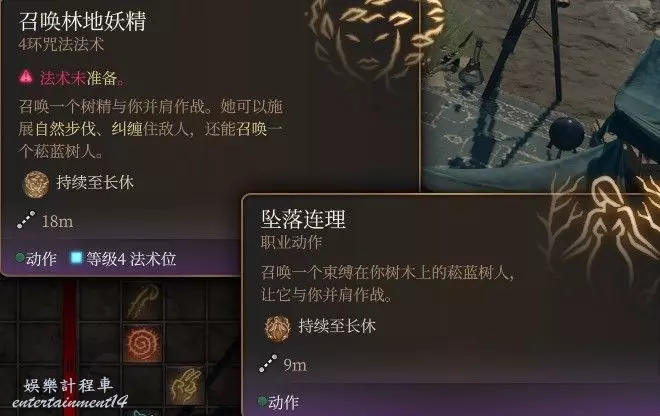Click the dryad face portrait icon
Image resolution: width=660 pixels, height=416 pixels.
point(376,39)
